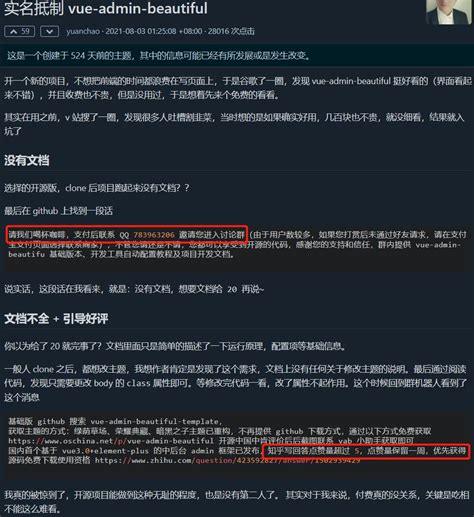Click the 文档不全 + 引导好评 heading
The image size is (474, 517).
(x=56, y=319)
